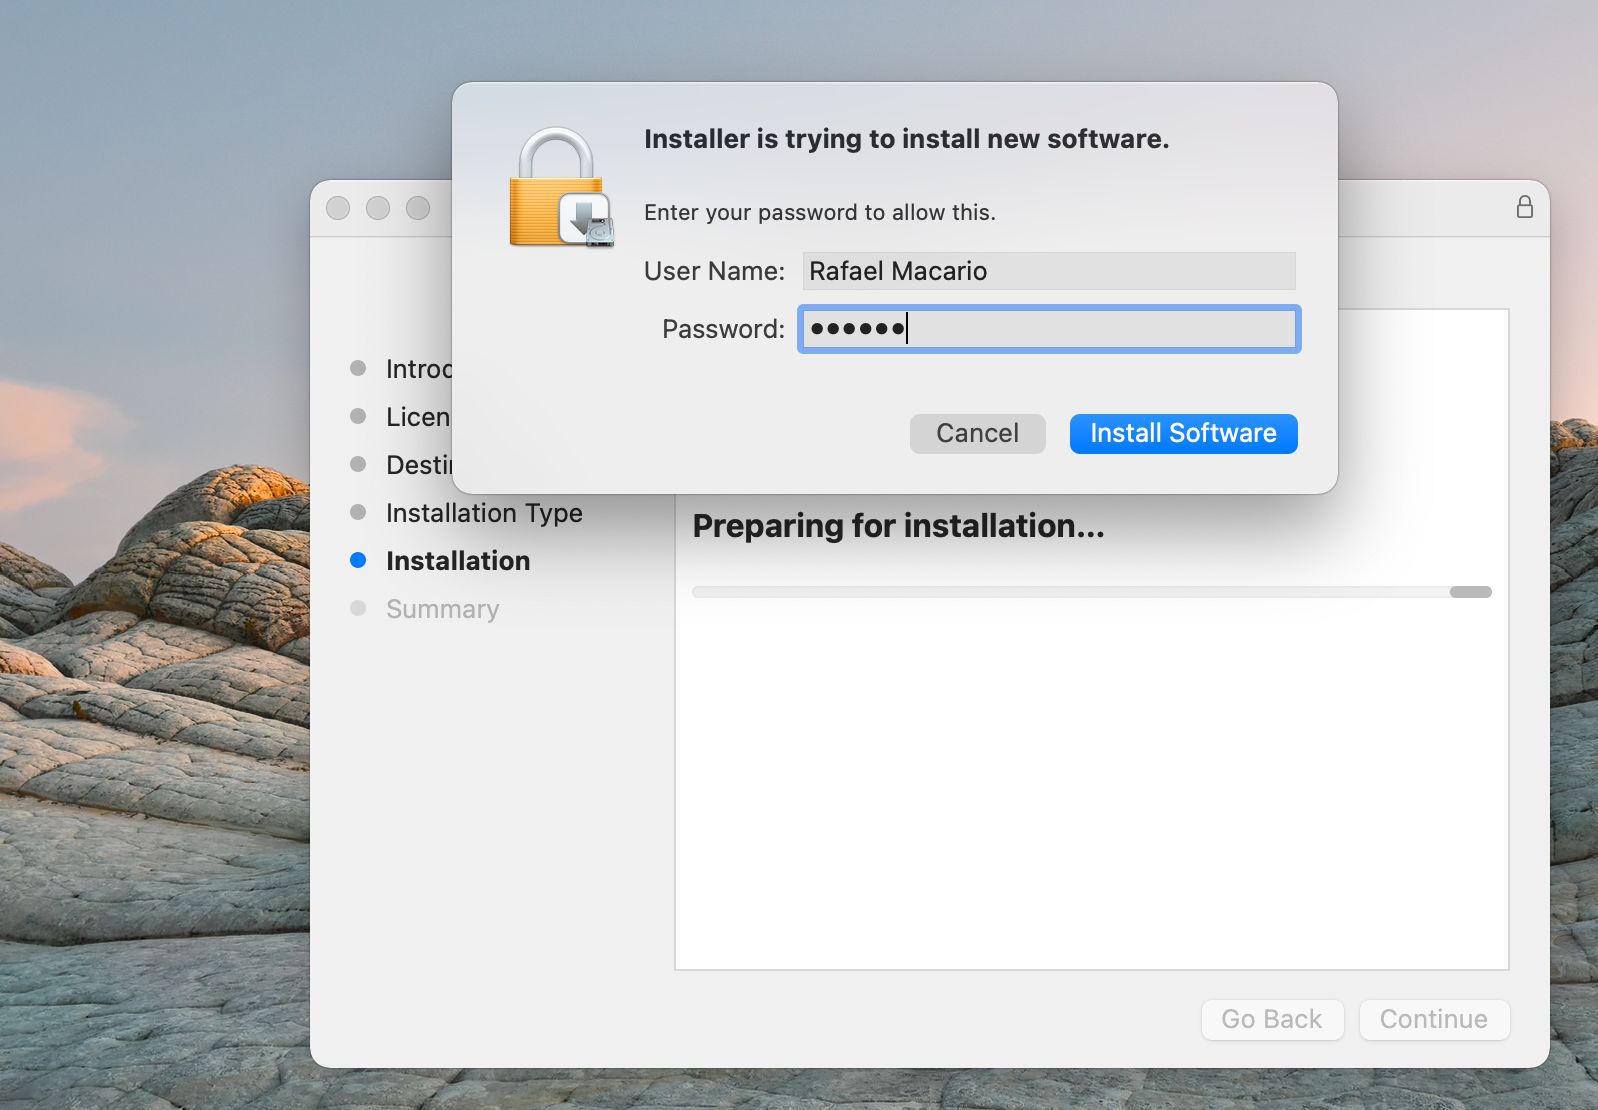
Task: Click the gray zoom button of the installer window
Action: pyautogui.click(x=418, y=208)
